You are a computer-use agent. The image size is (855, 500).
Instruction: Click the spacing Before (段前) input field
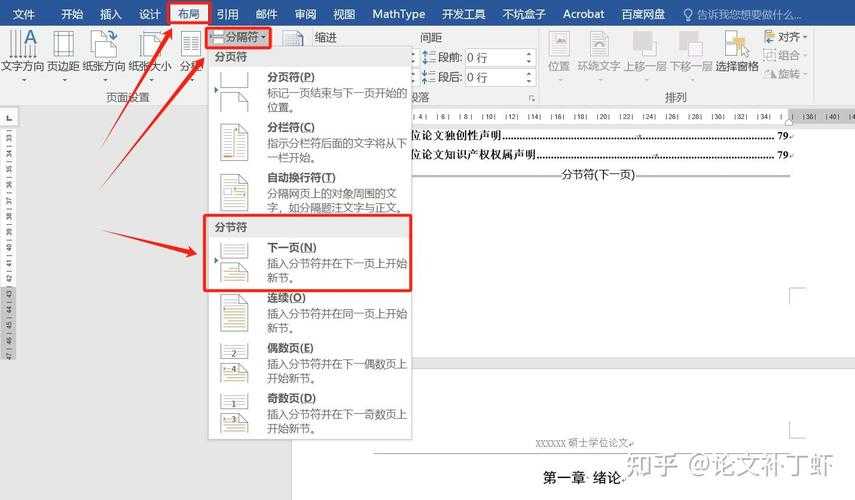coord(488,58)
